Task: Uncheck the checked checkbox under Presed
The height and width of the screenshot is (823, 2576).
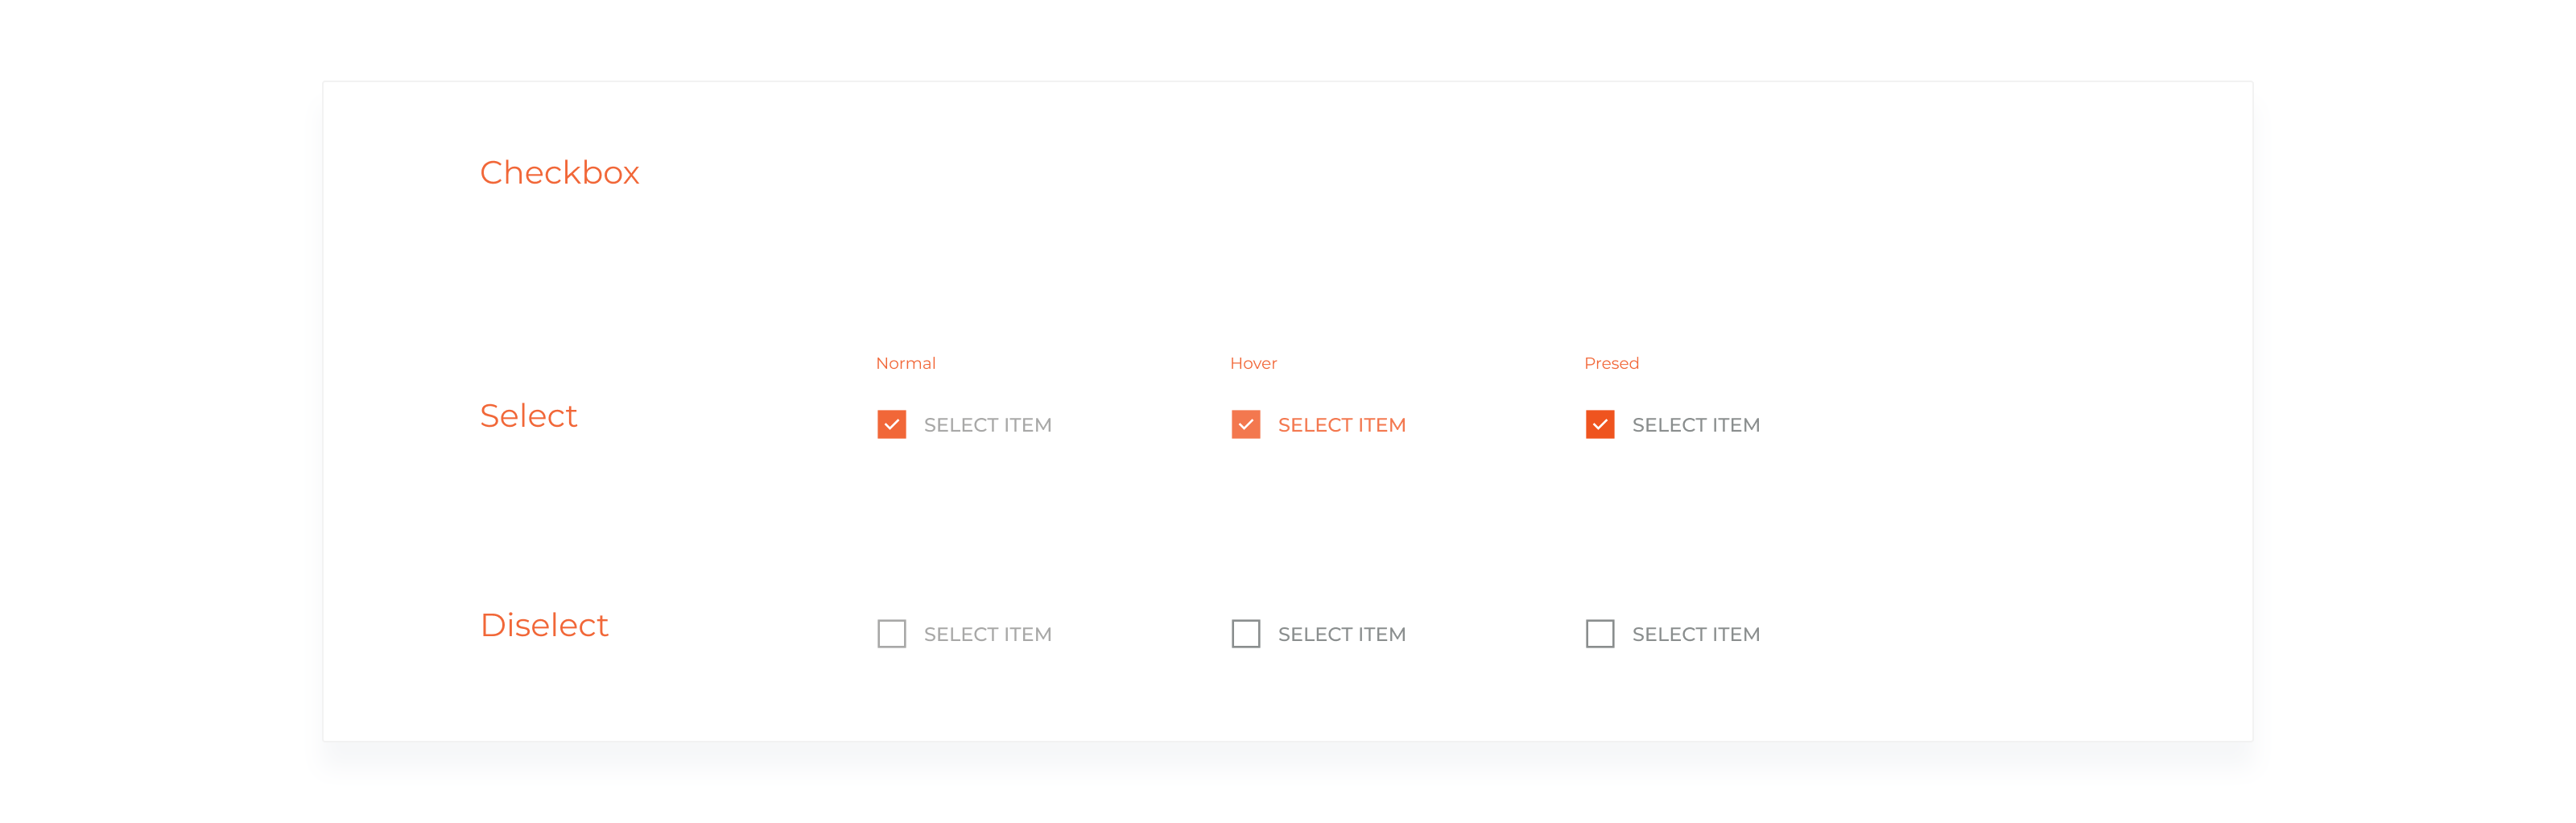Action: 1599,425
